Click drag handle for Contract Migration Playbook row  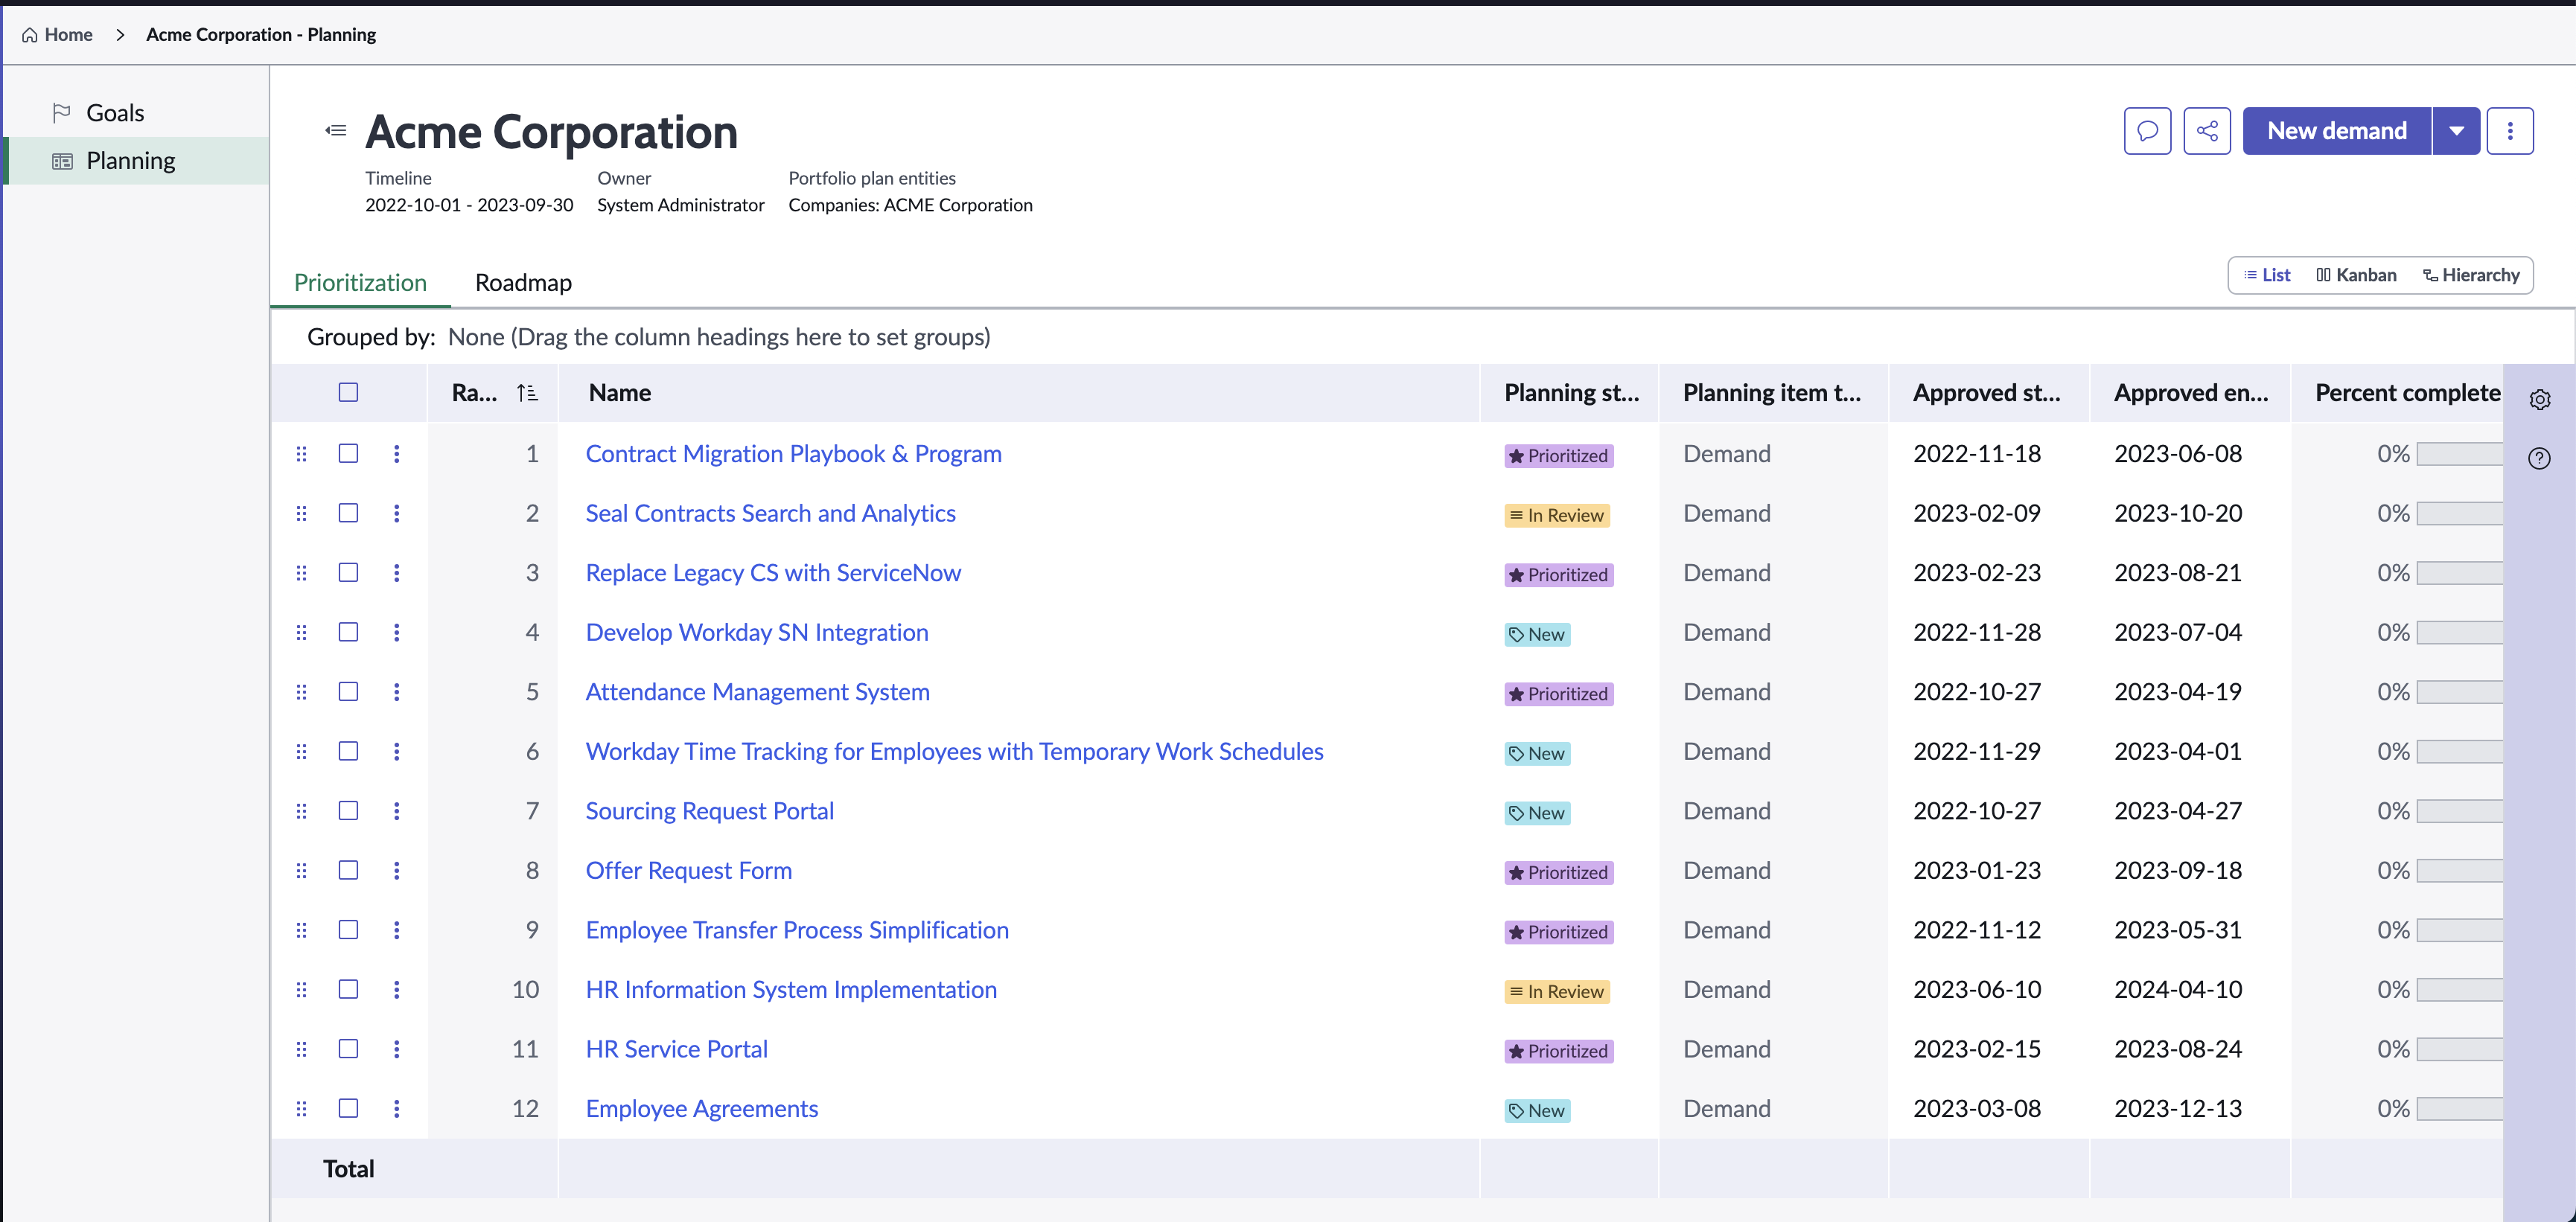click(301, 454)
